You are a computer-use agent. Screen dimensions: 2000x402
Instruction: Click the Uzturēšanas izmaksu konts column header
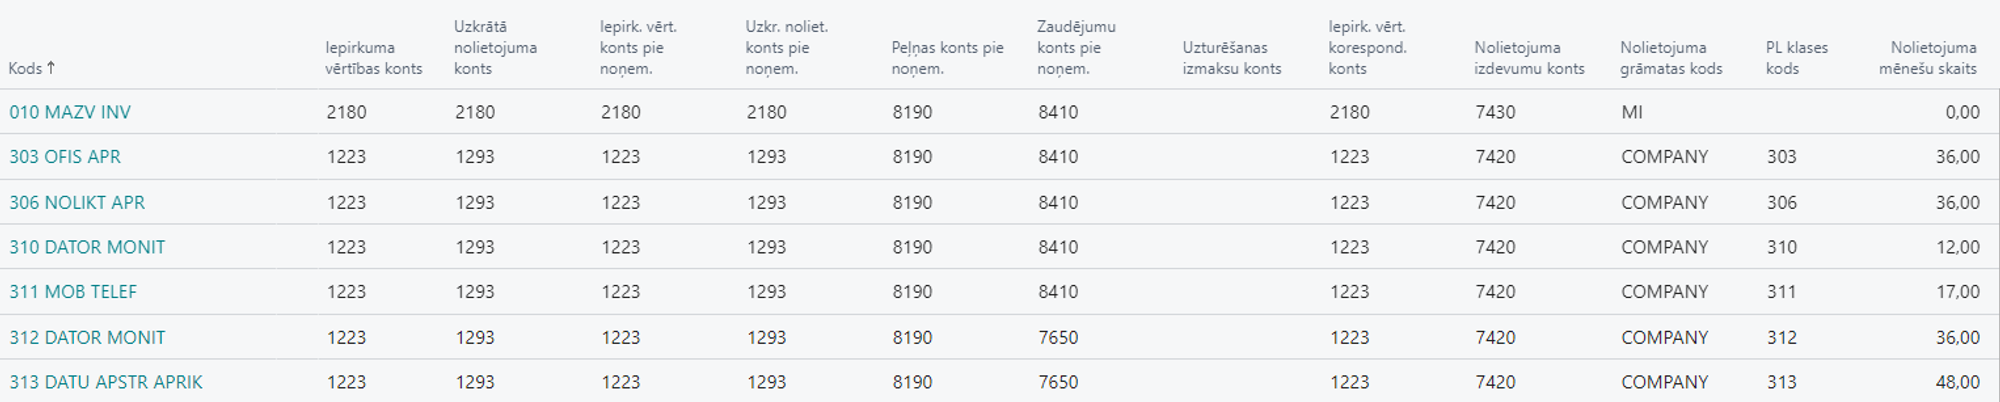pos(1231,58)
